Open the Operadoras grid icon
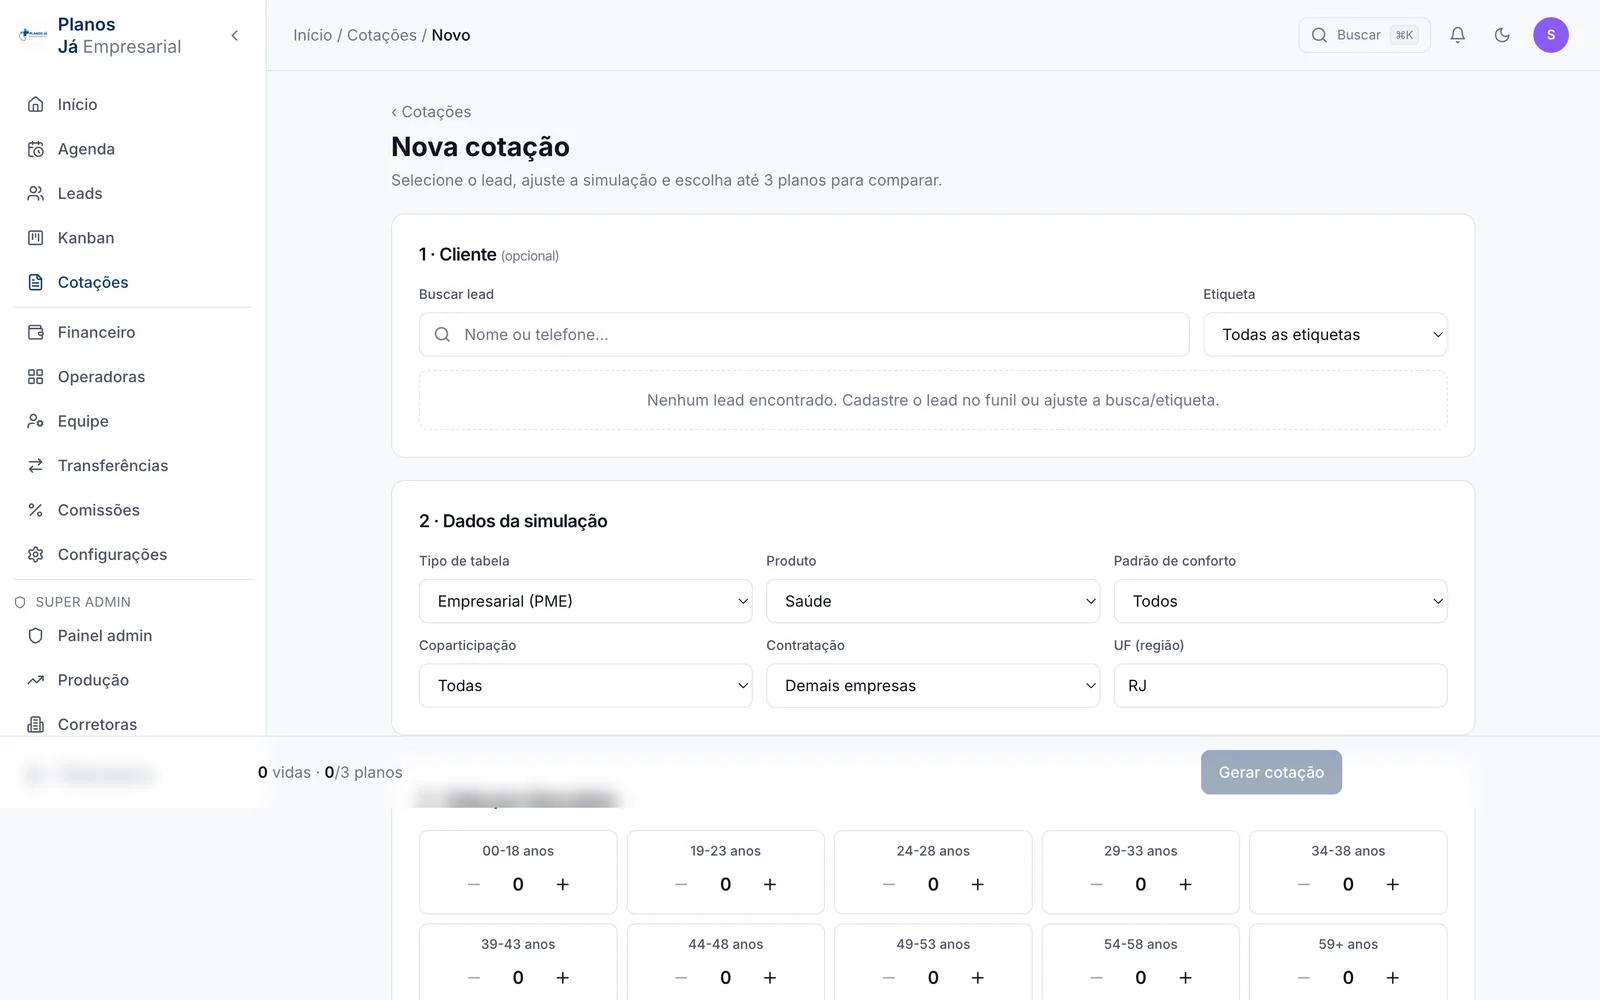 [x=36, y=377]
